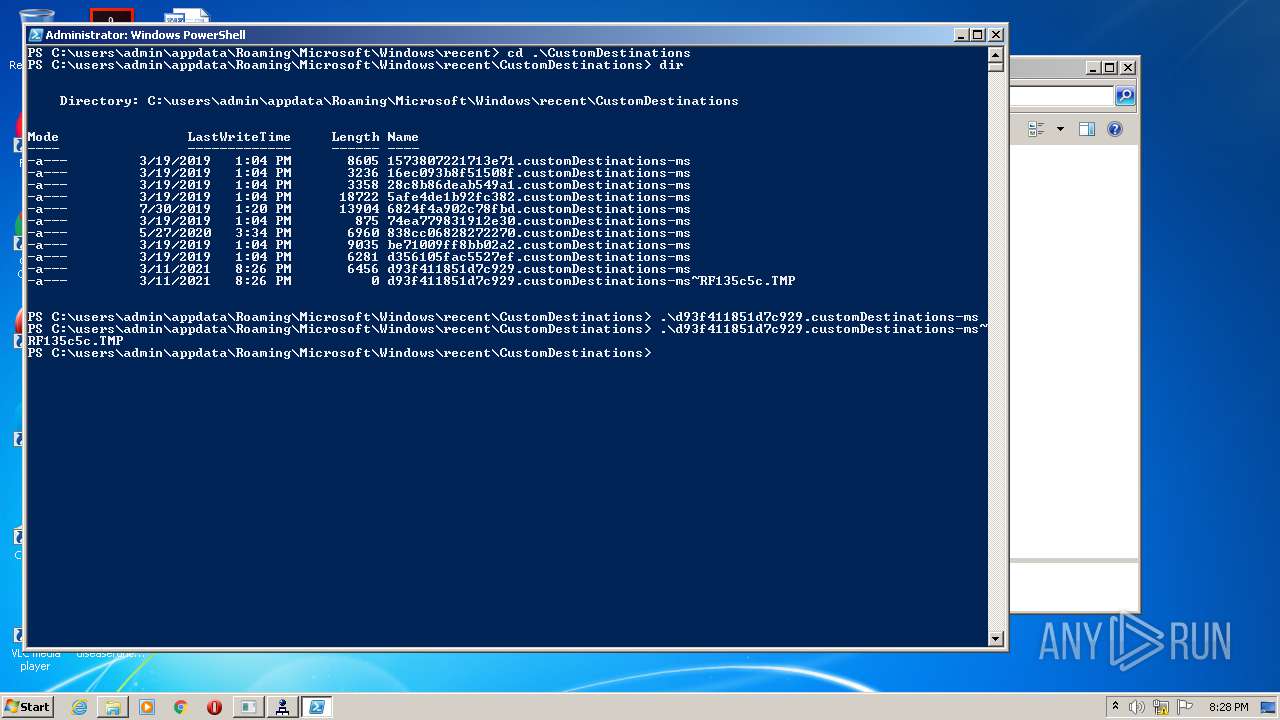Click Show Desktop at taskbar end
The image size is (1280, 720).
[x=1270, y=707]
